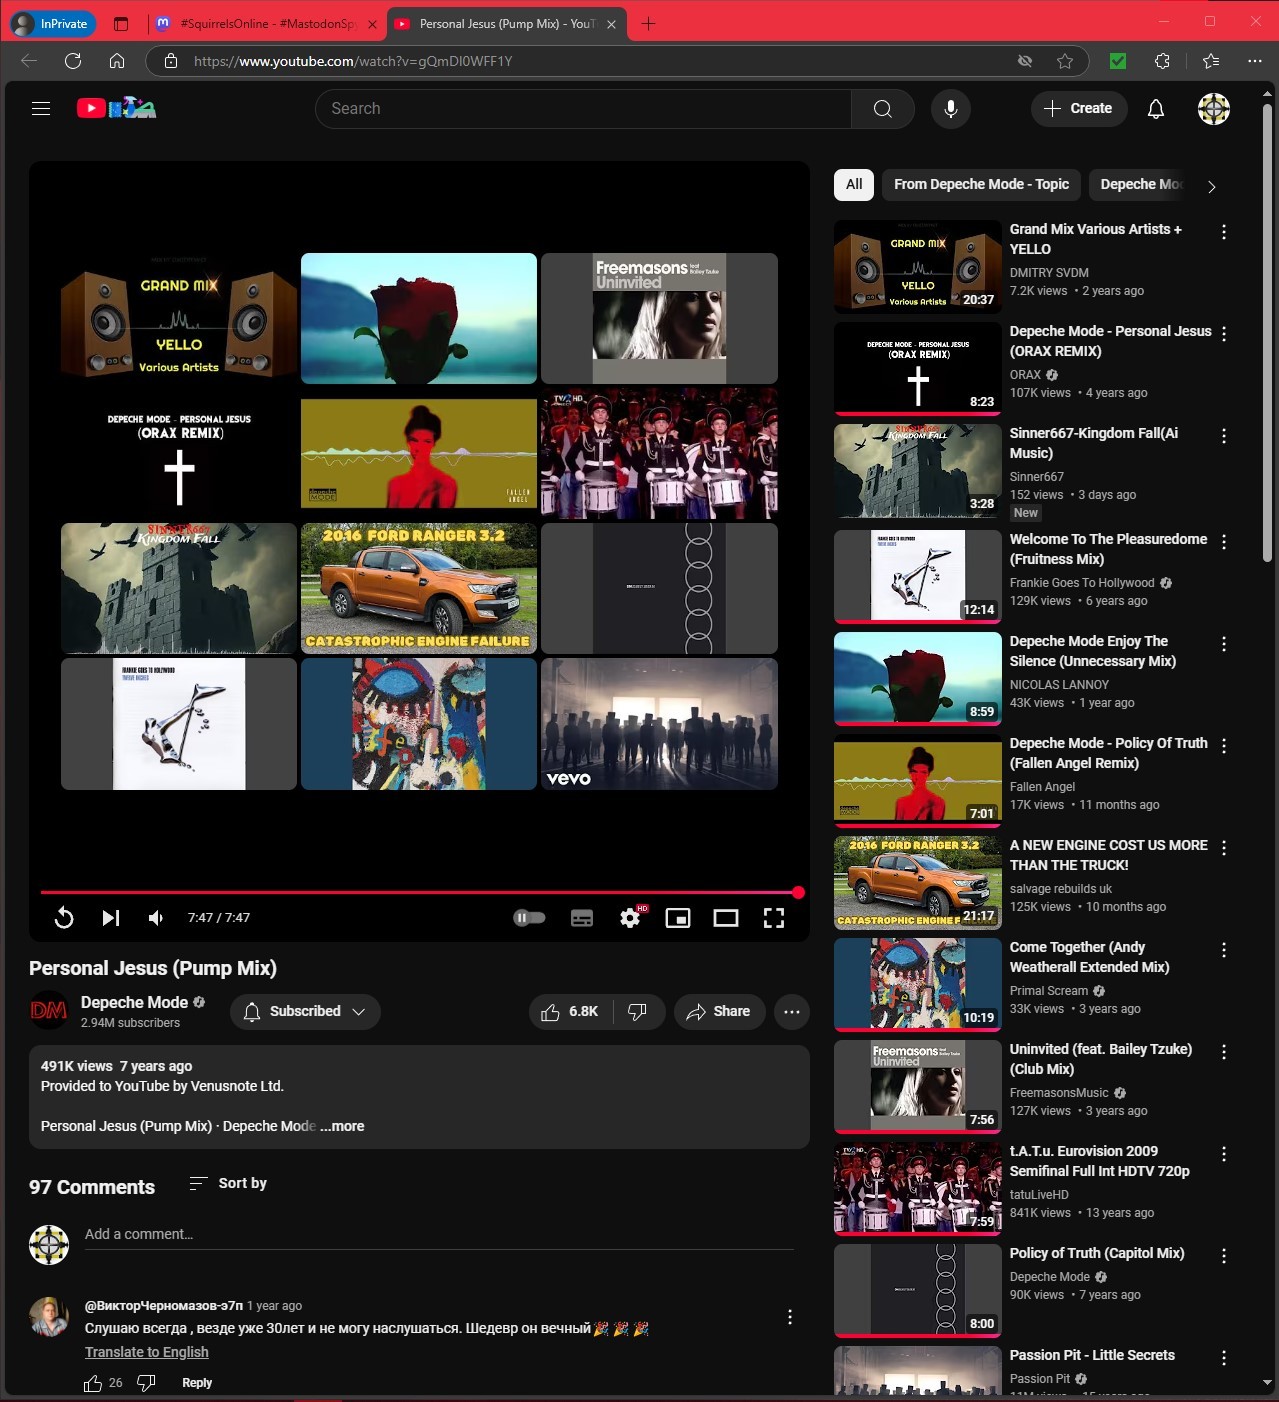Open the notifications bell
Screen dimensions: 1279x1402
1156,108
